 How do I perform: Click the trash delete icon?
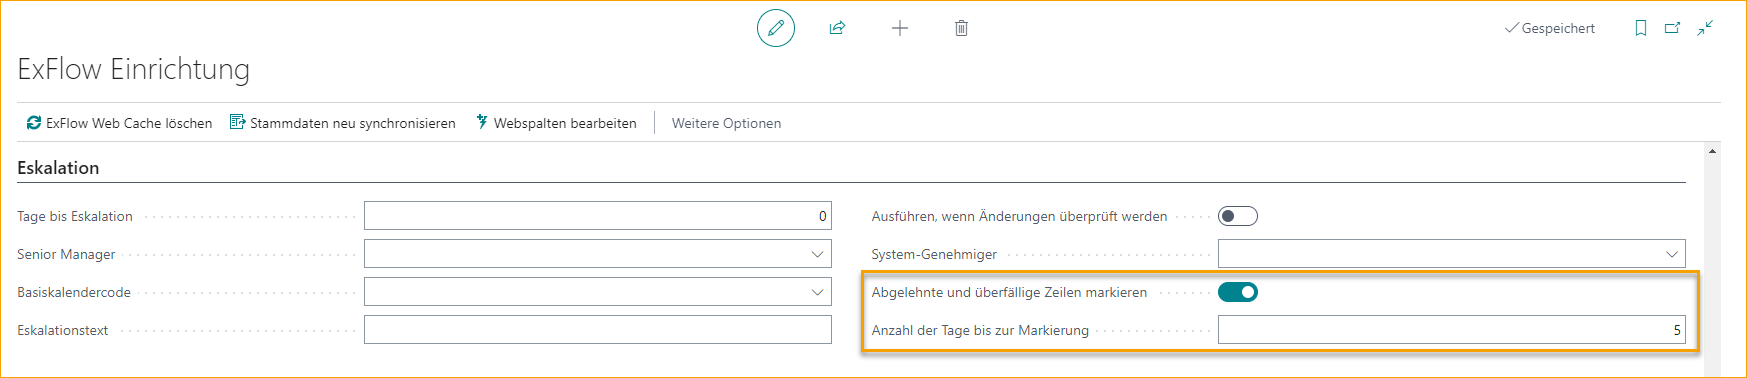961,28
